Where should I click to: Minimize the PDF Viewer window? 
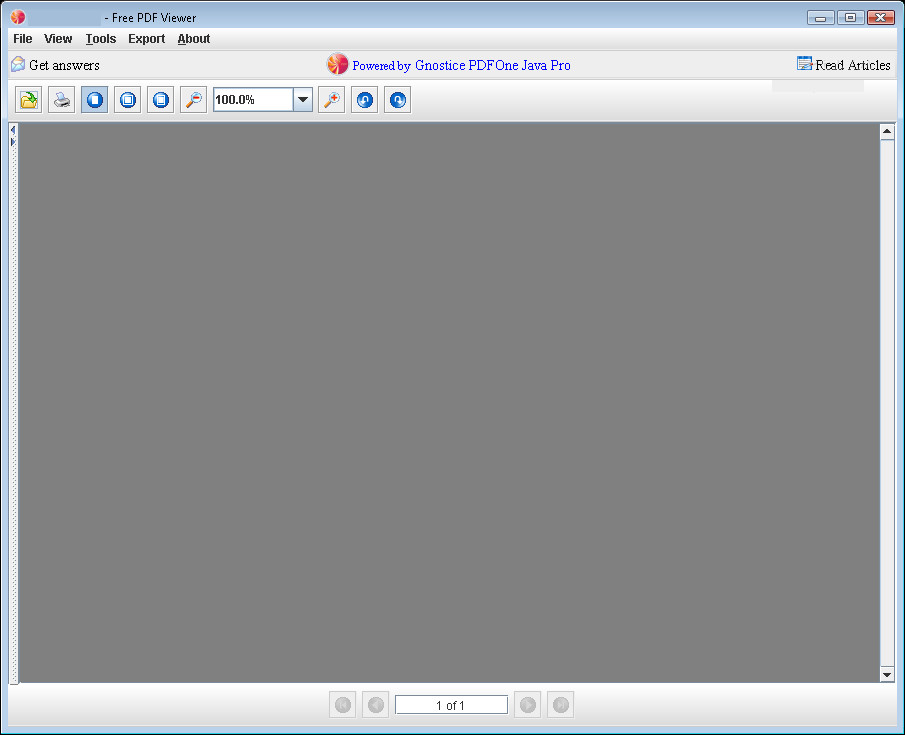[820, 18]
